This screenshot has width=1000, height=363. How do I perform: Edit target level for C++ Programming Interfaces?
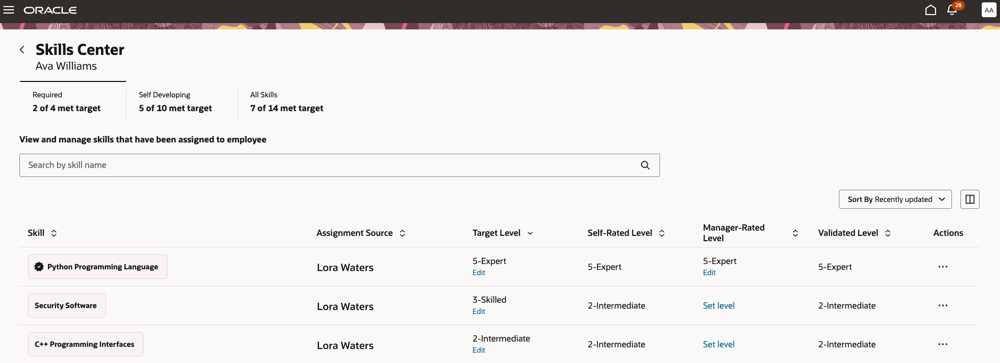(x=479, y=350)
